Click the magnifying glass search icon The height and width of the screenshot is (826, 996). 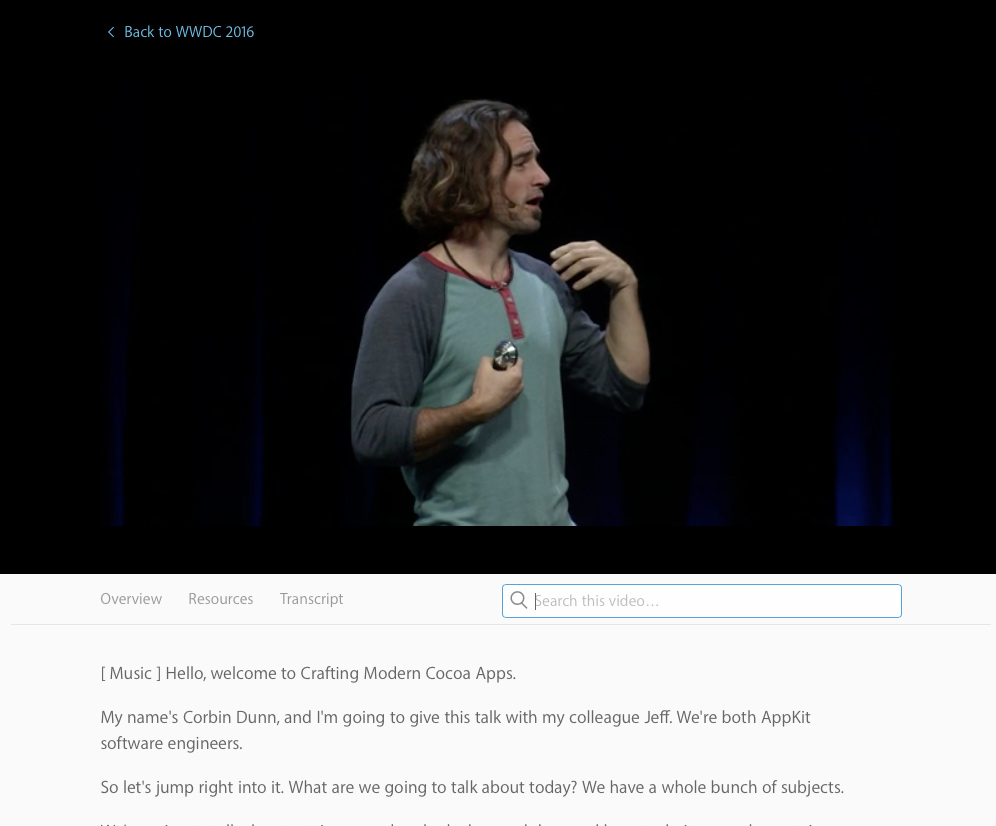[x=518, y=600]
